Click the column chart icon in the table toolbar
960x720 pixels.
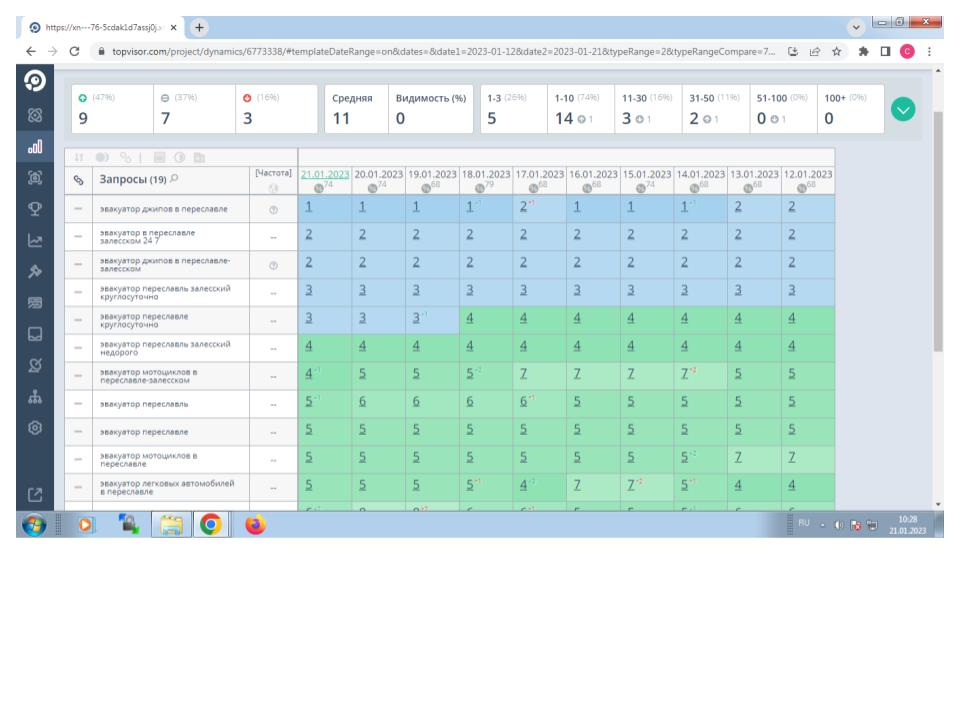200,157
